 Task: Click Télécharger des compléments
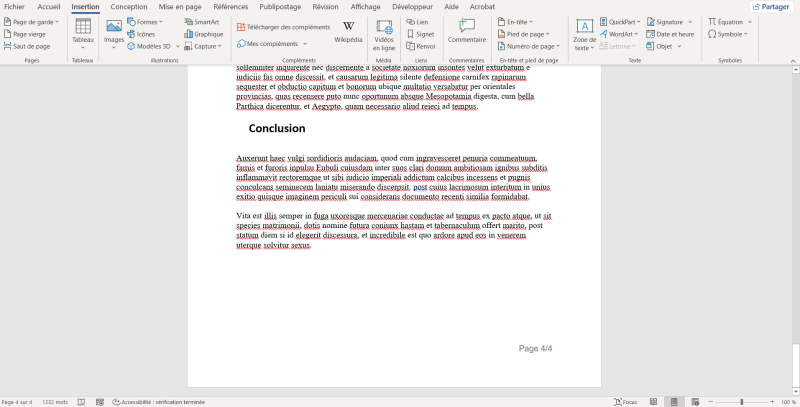point(284,27)
